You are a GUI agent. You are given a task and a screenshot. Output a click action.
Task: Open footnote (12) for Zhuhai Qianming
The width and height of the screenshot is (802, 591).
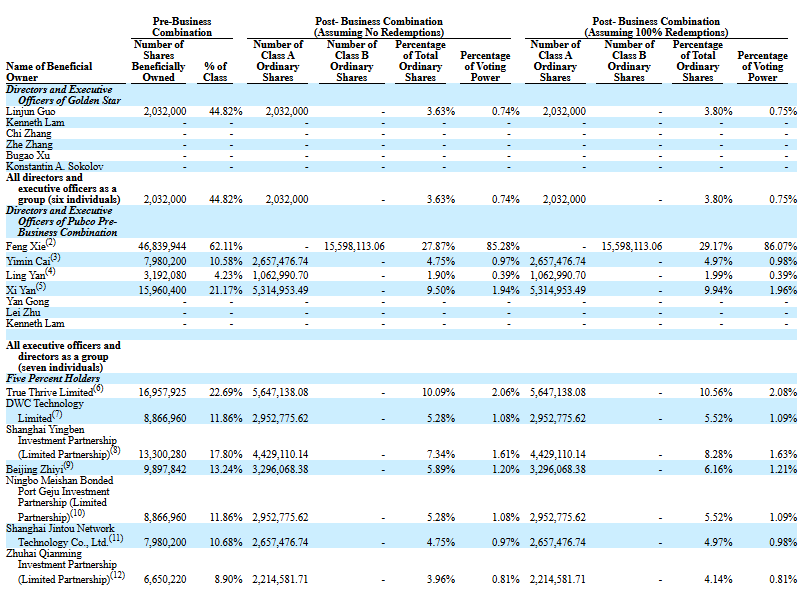coord(117,576)
